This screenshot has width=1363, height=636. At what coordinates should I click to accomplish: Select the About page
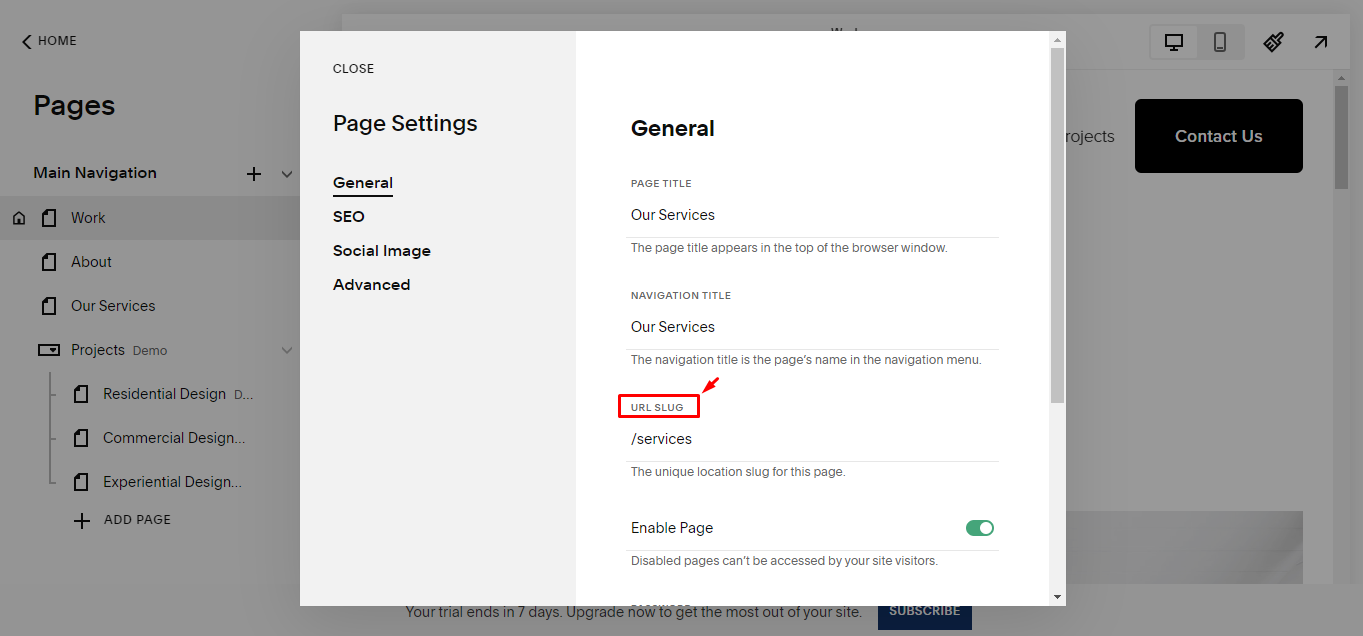(x=91, y=261)
